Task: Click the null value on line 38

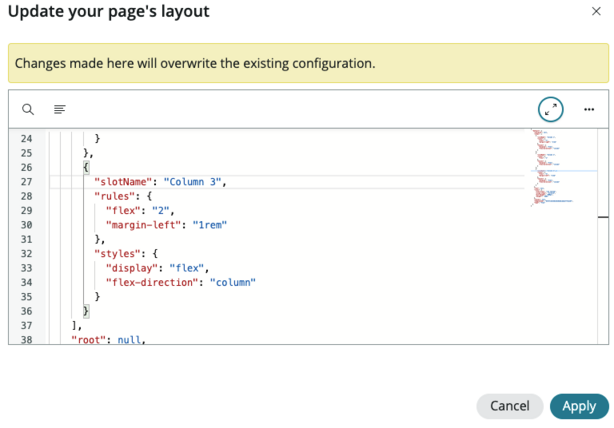Action: 129,340
